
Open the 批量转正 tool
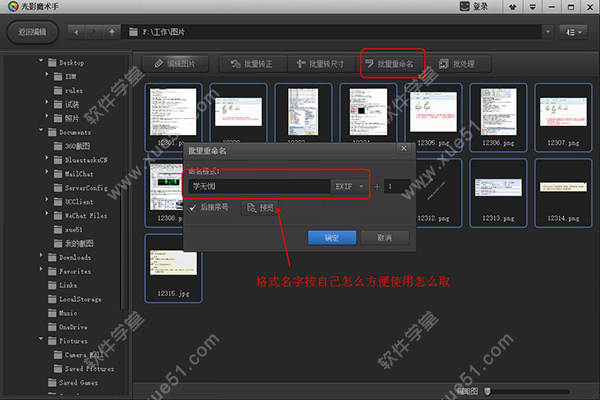252,64
